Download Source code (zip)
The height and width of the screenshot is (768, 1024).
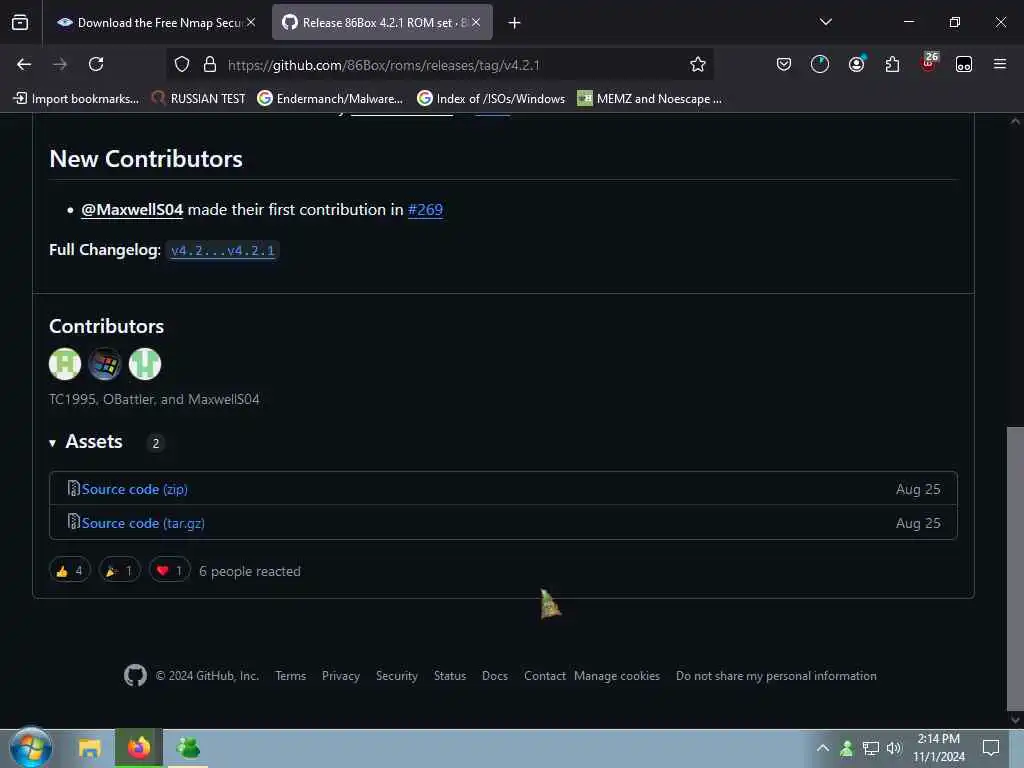135,489
